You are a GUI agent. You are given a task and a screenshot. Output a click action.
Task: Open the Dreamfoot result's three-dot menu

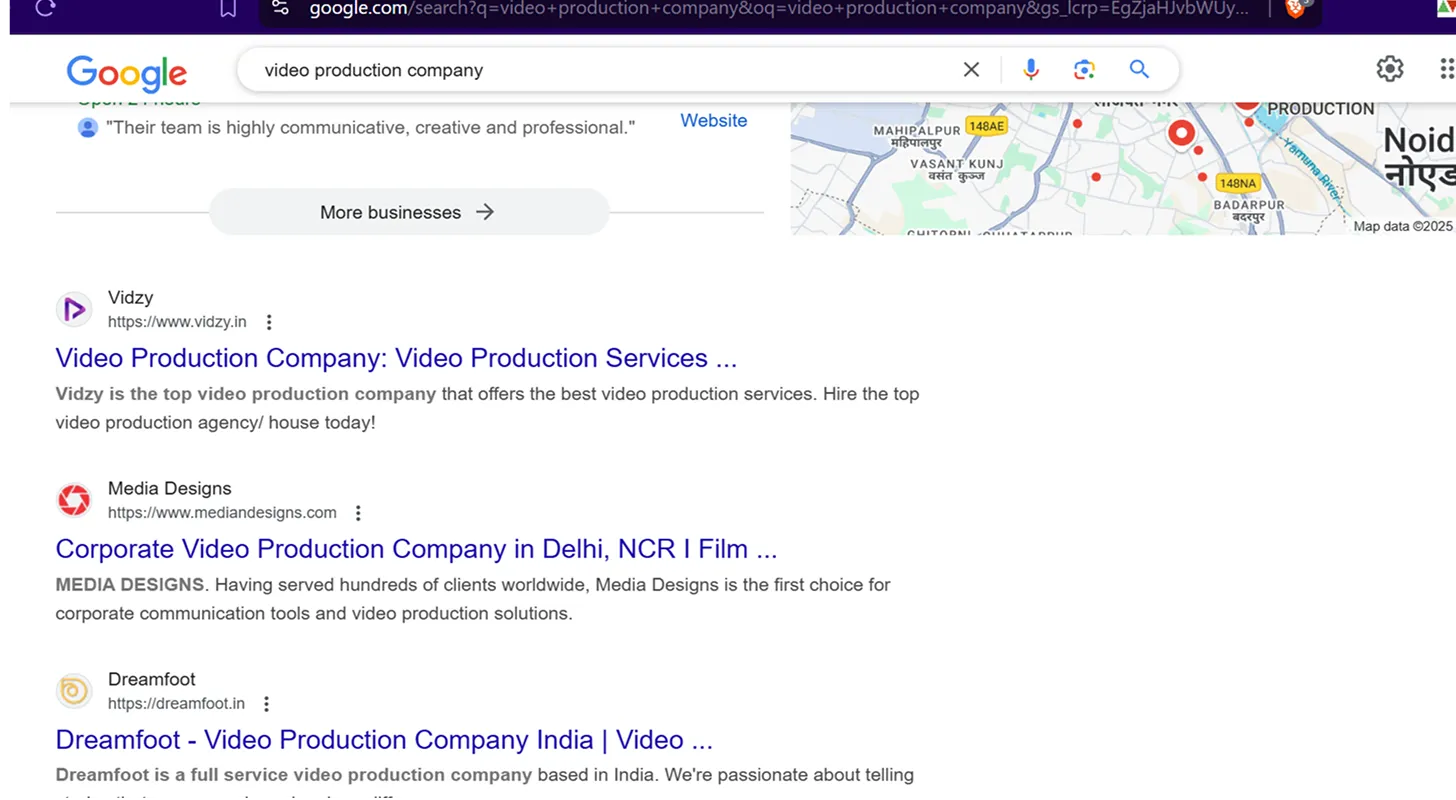click(266, 703)
